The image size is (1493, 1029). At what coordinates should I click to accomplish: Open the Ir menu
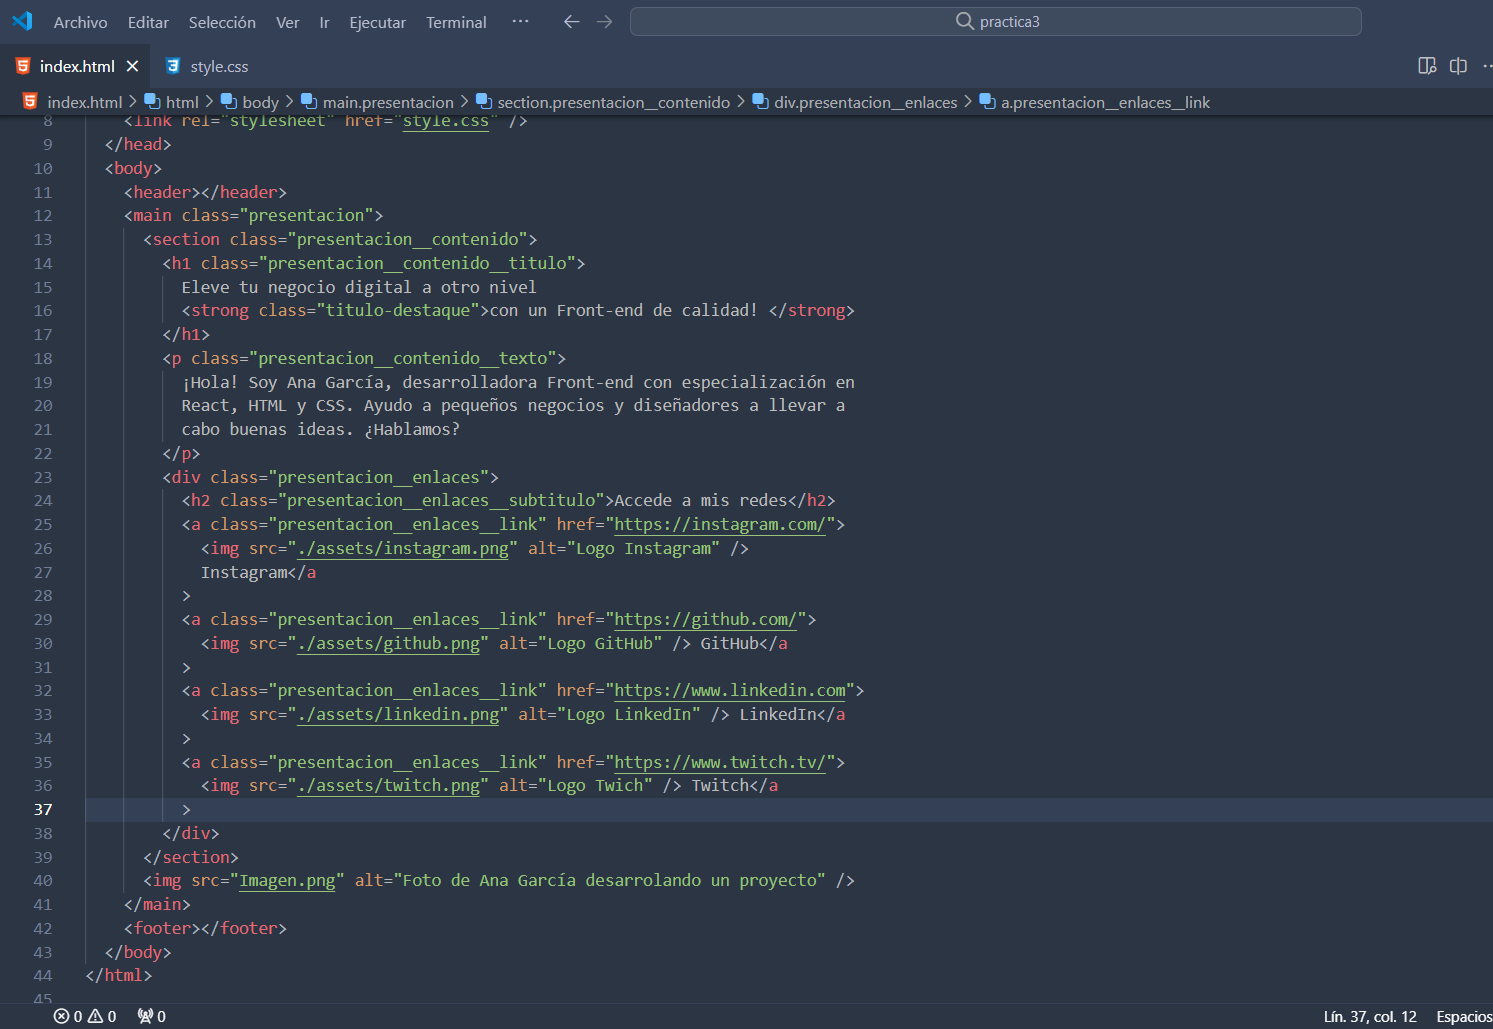pos(324,22)
